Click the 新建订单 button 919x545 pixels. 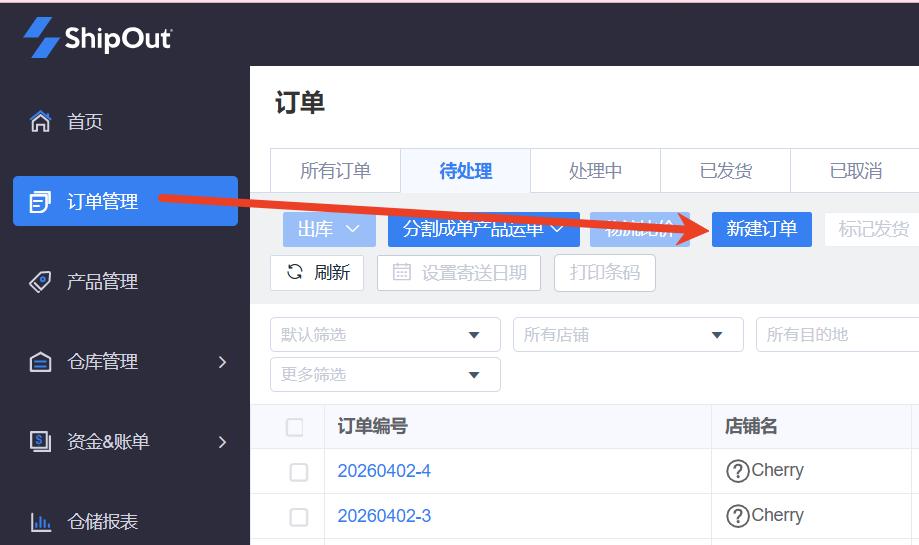pyautogui.click(x=761, y=229)
